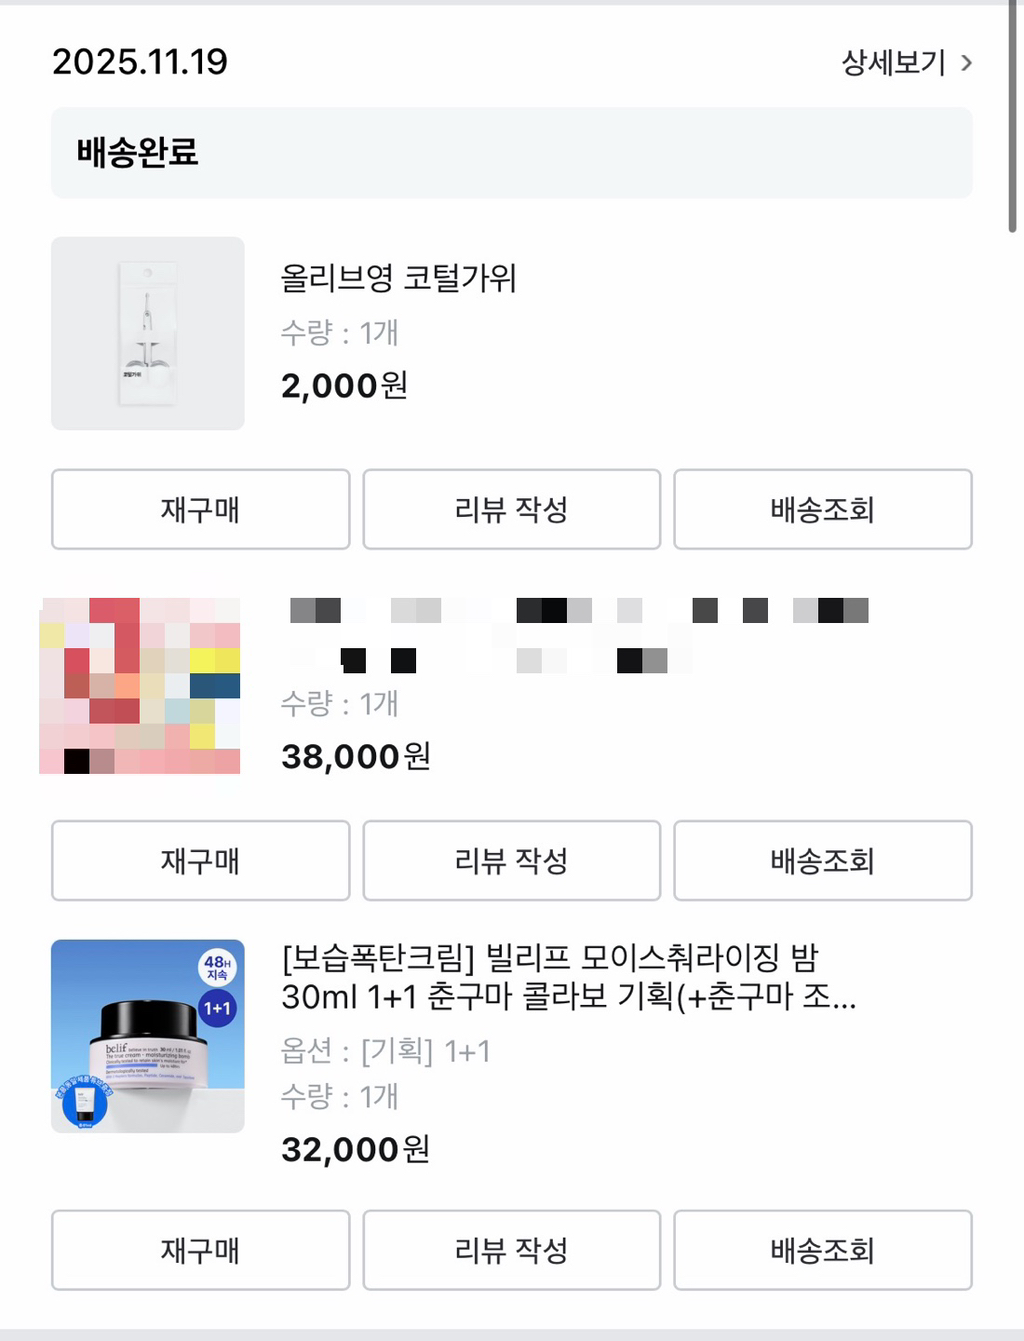Click 리뷰 작성 for the 38,000원 item

pyautogui.click(x=511, y=861)
